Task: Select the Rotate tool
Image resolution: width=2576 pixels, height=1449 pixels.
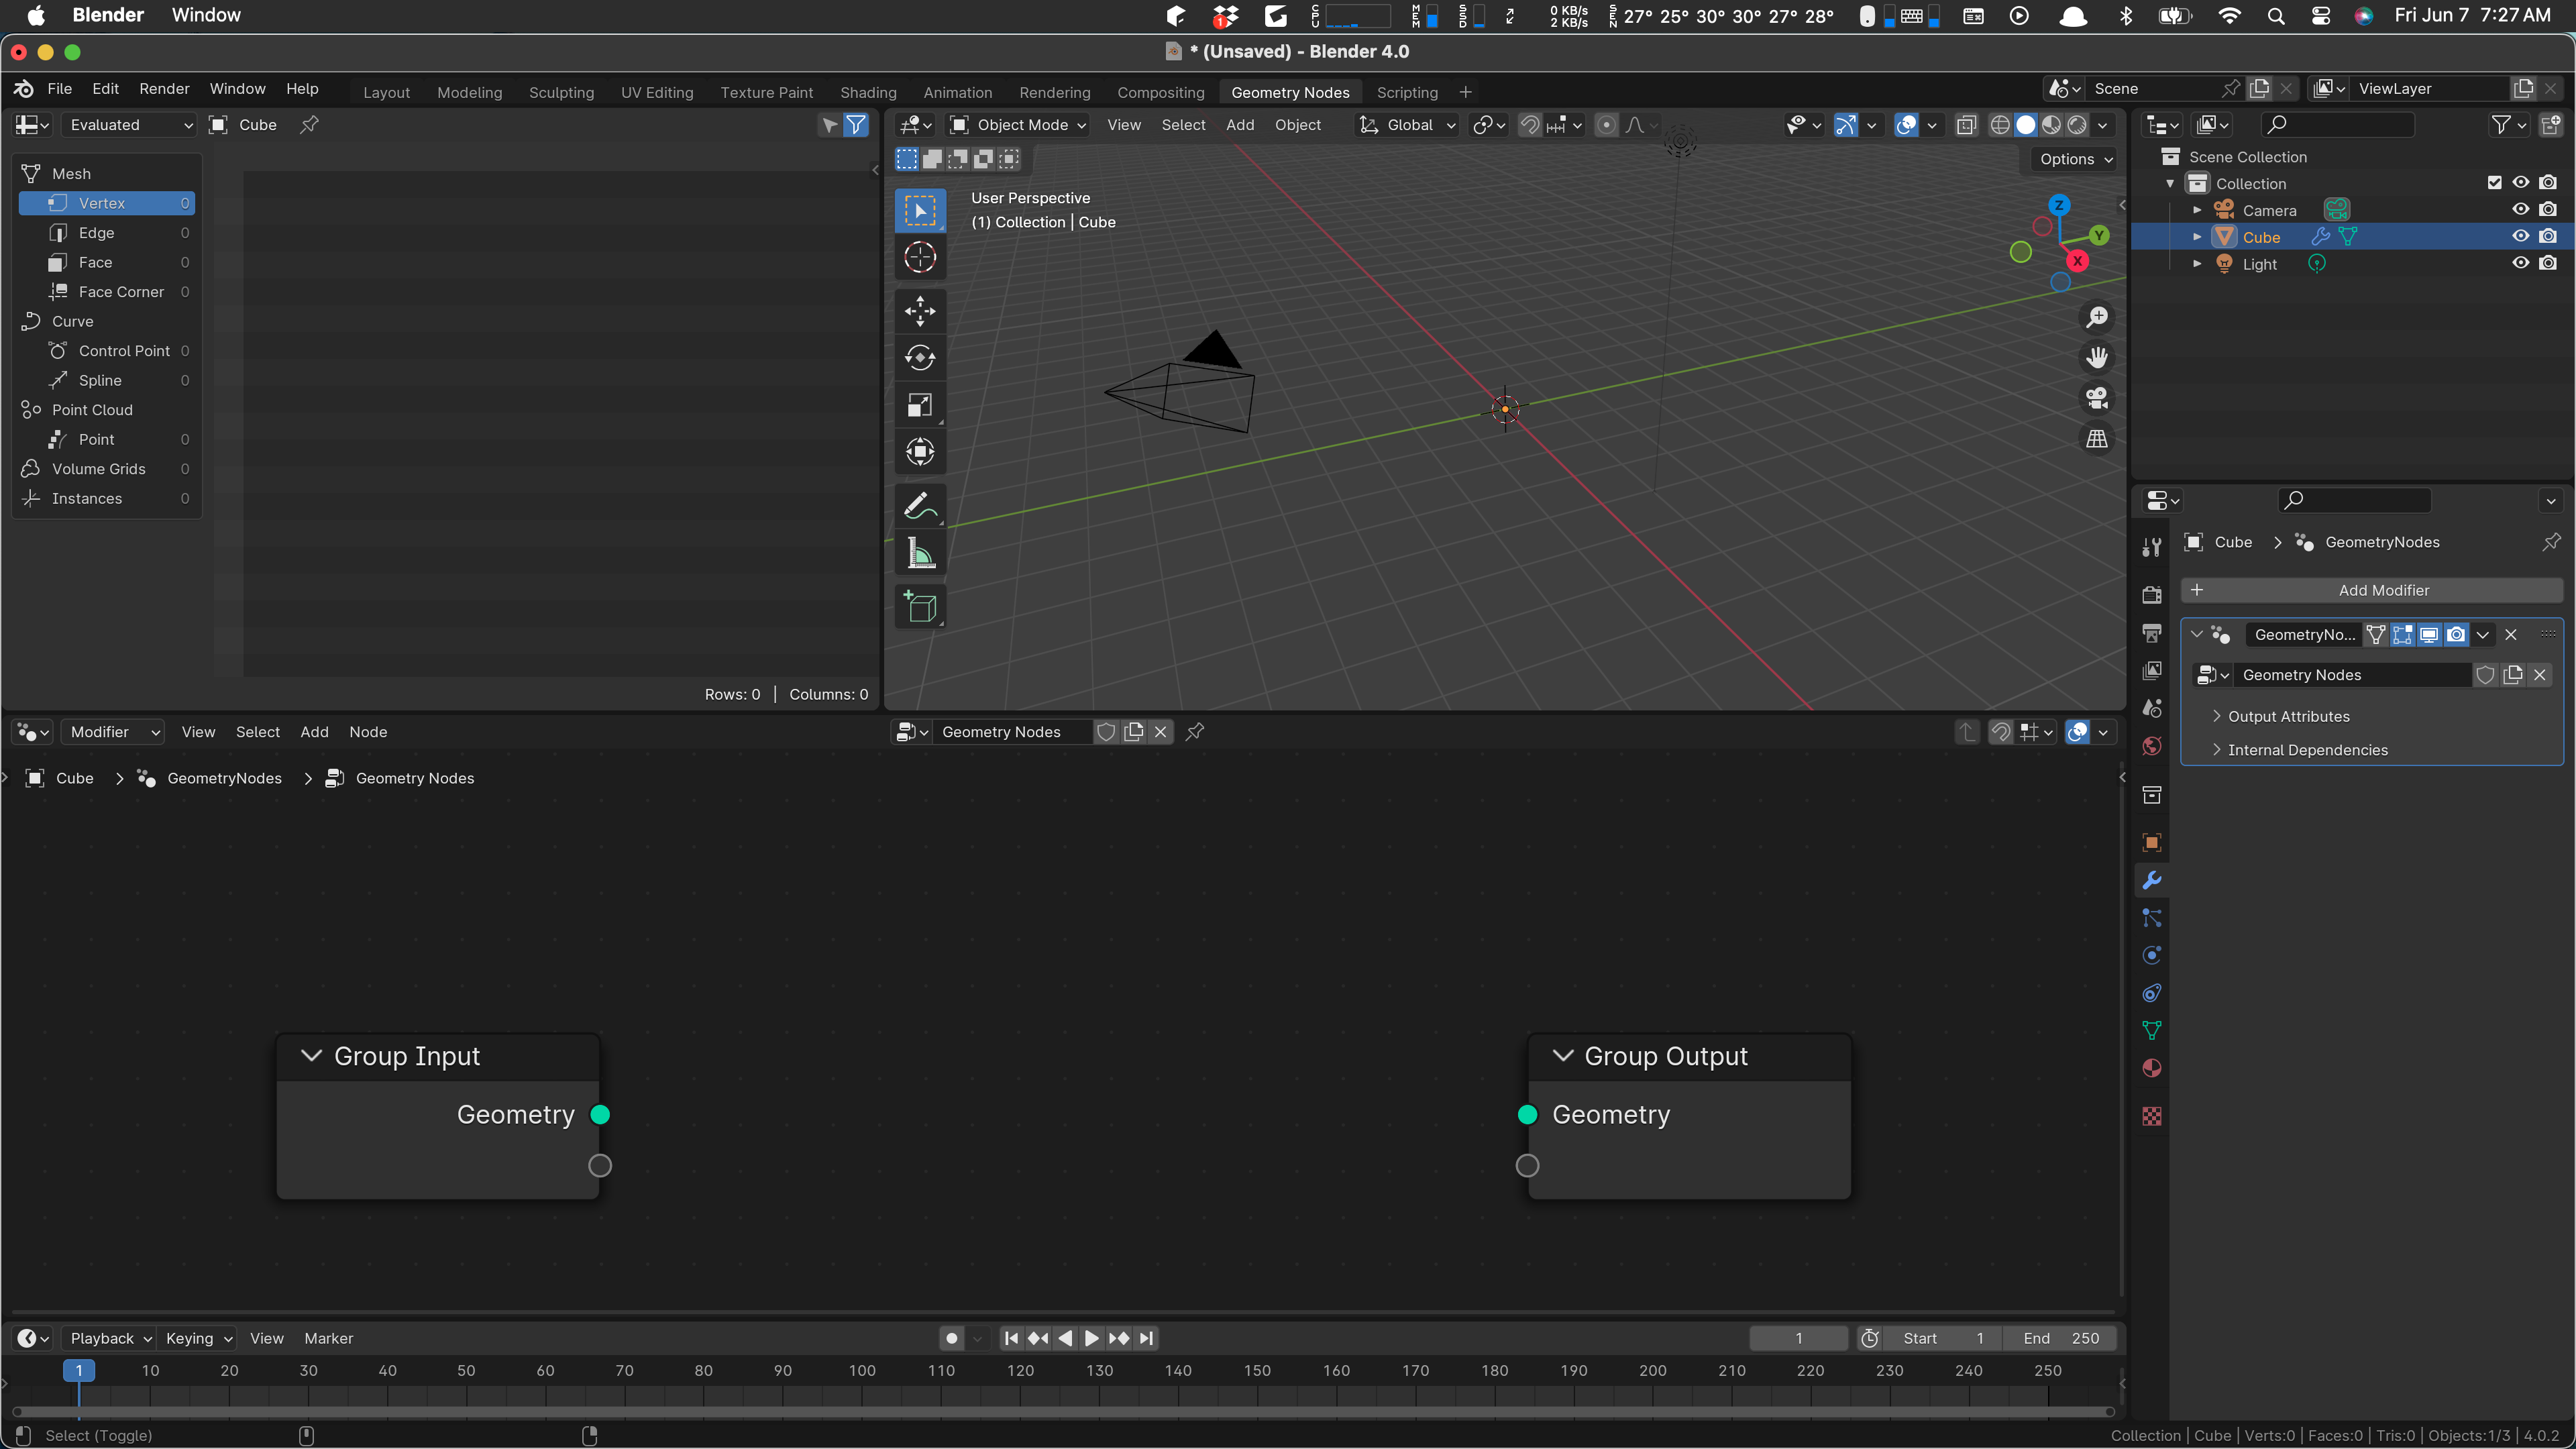Action: 919,358
